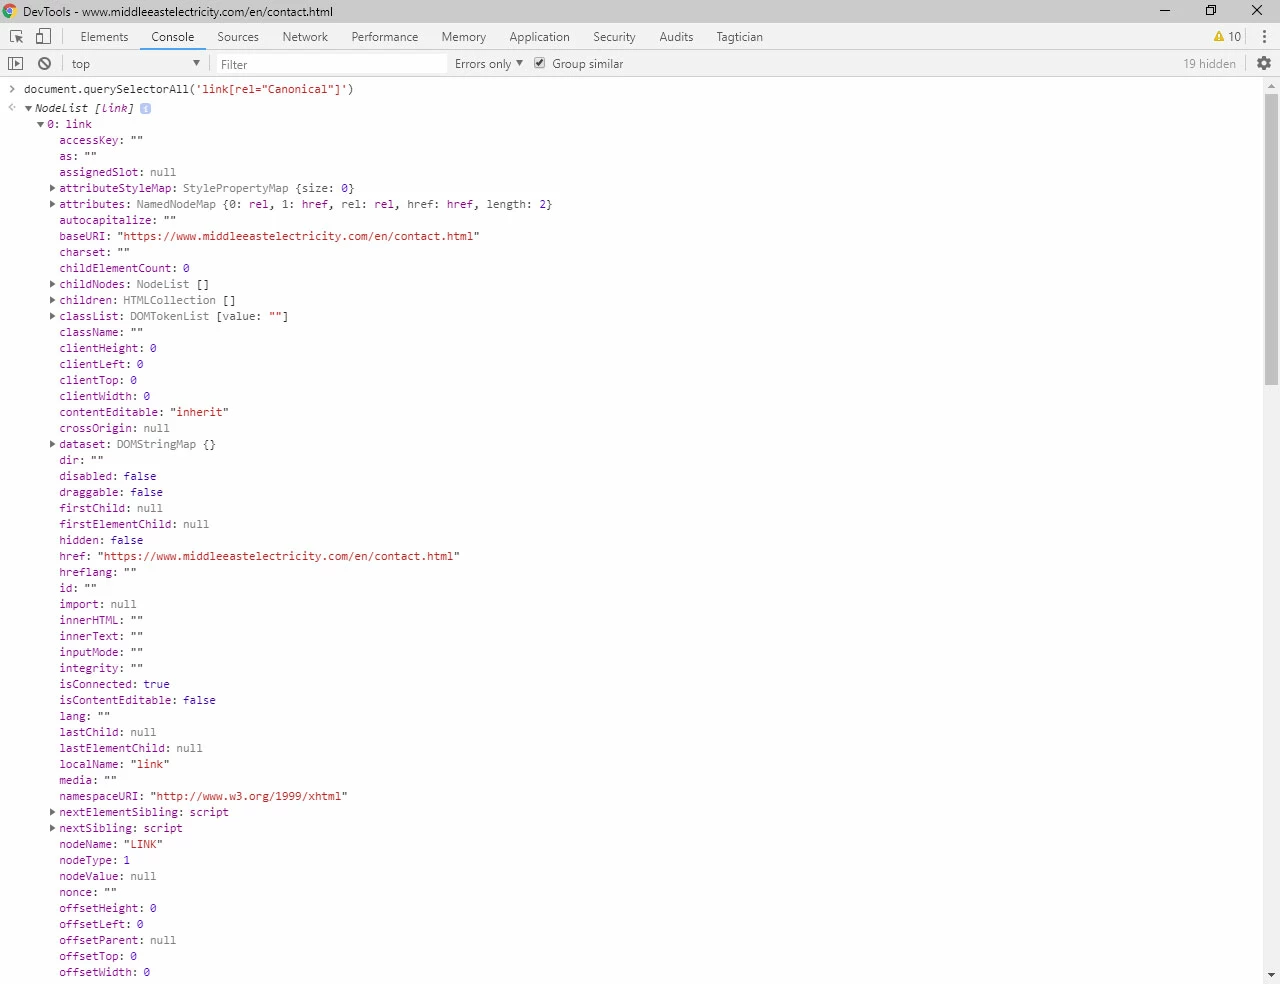This screenshot has height=984, width=1280.
Task: Click the baseURI contact.html URL string
Action: coord(299,236)
